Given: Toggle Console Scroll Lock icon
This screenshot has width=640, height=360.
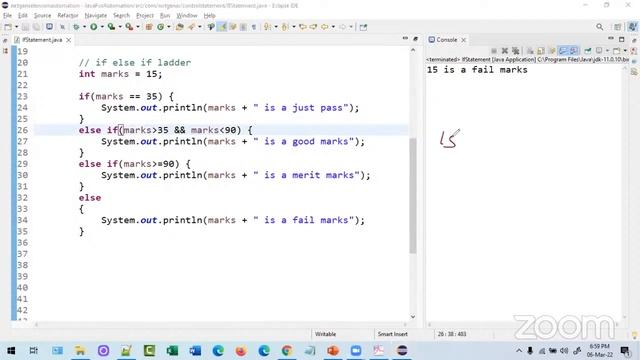Looking at the screenshot, I should click(x=541, y=51).
